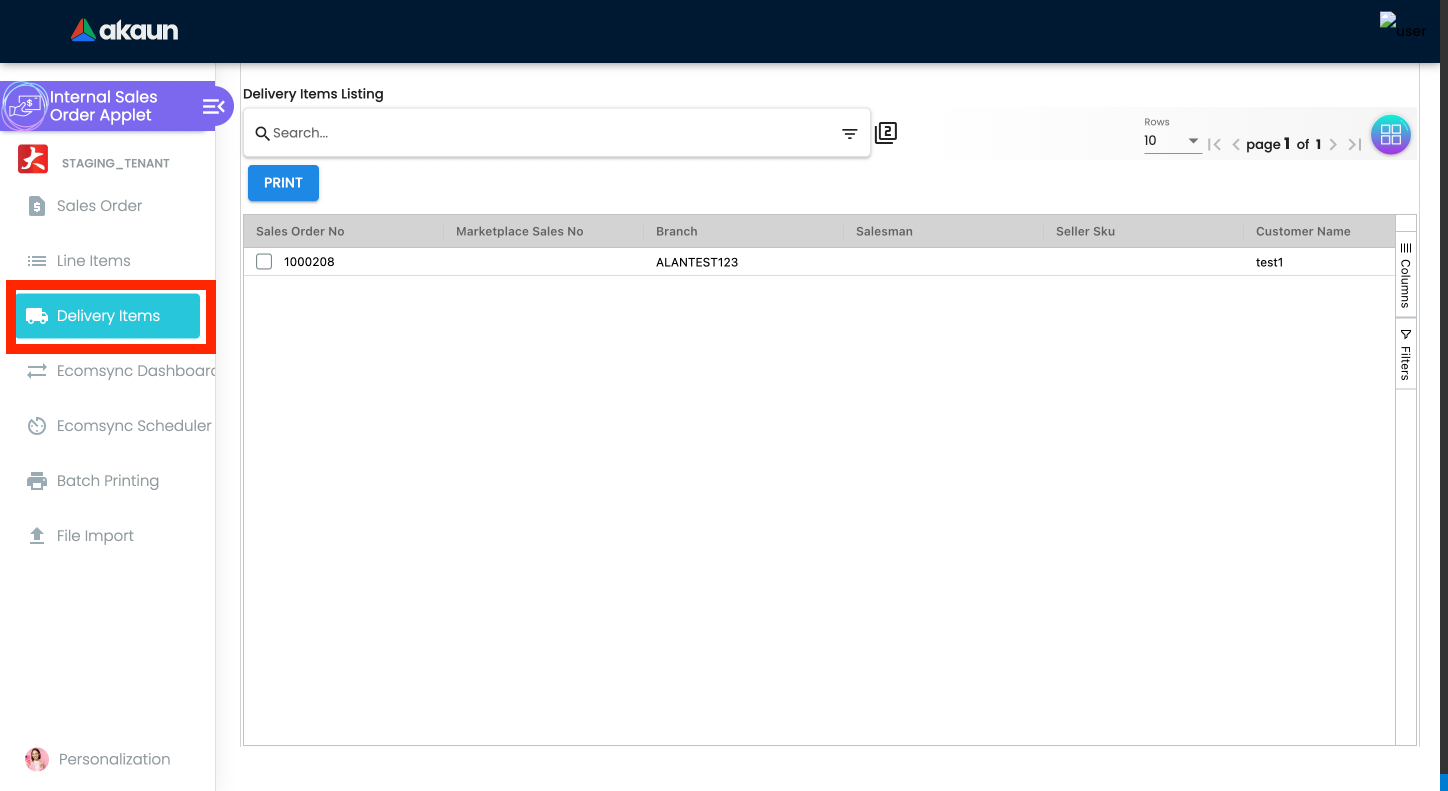
Task: Click the Ecomsync Scheduler clock icon
Action: pyautogui.click(x=37, y=426)
